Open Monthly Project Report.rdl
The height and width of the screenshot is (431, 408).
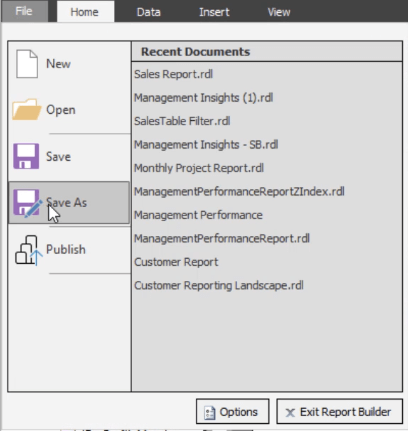199,168
